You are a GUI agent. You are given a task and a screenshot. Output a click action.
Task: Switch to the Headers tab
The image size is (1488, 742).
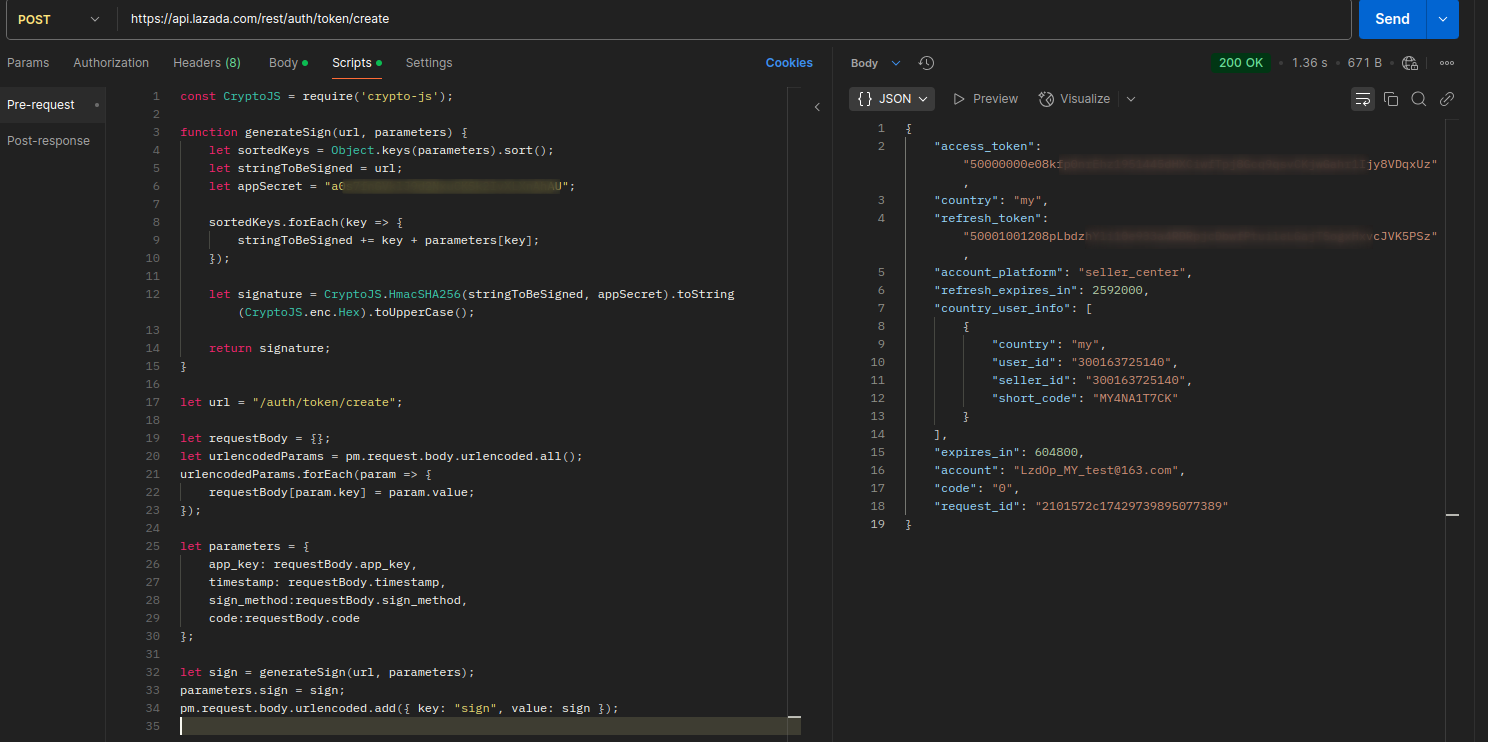pyautogui.click(x=206, y=63)
